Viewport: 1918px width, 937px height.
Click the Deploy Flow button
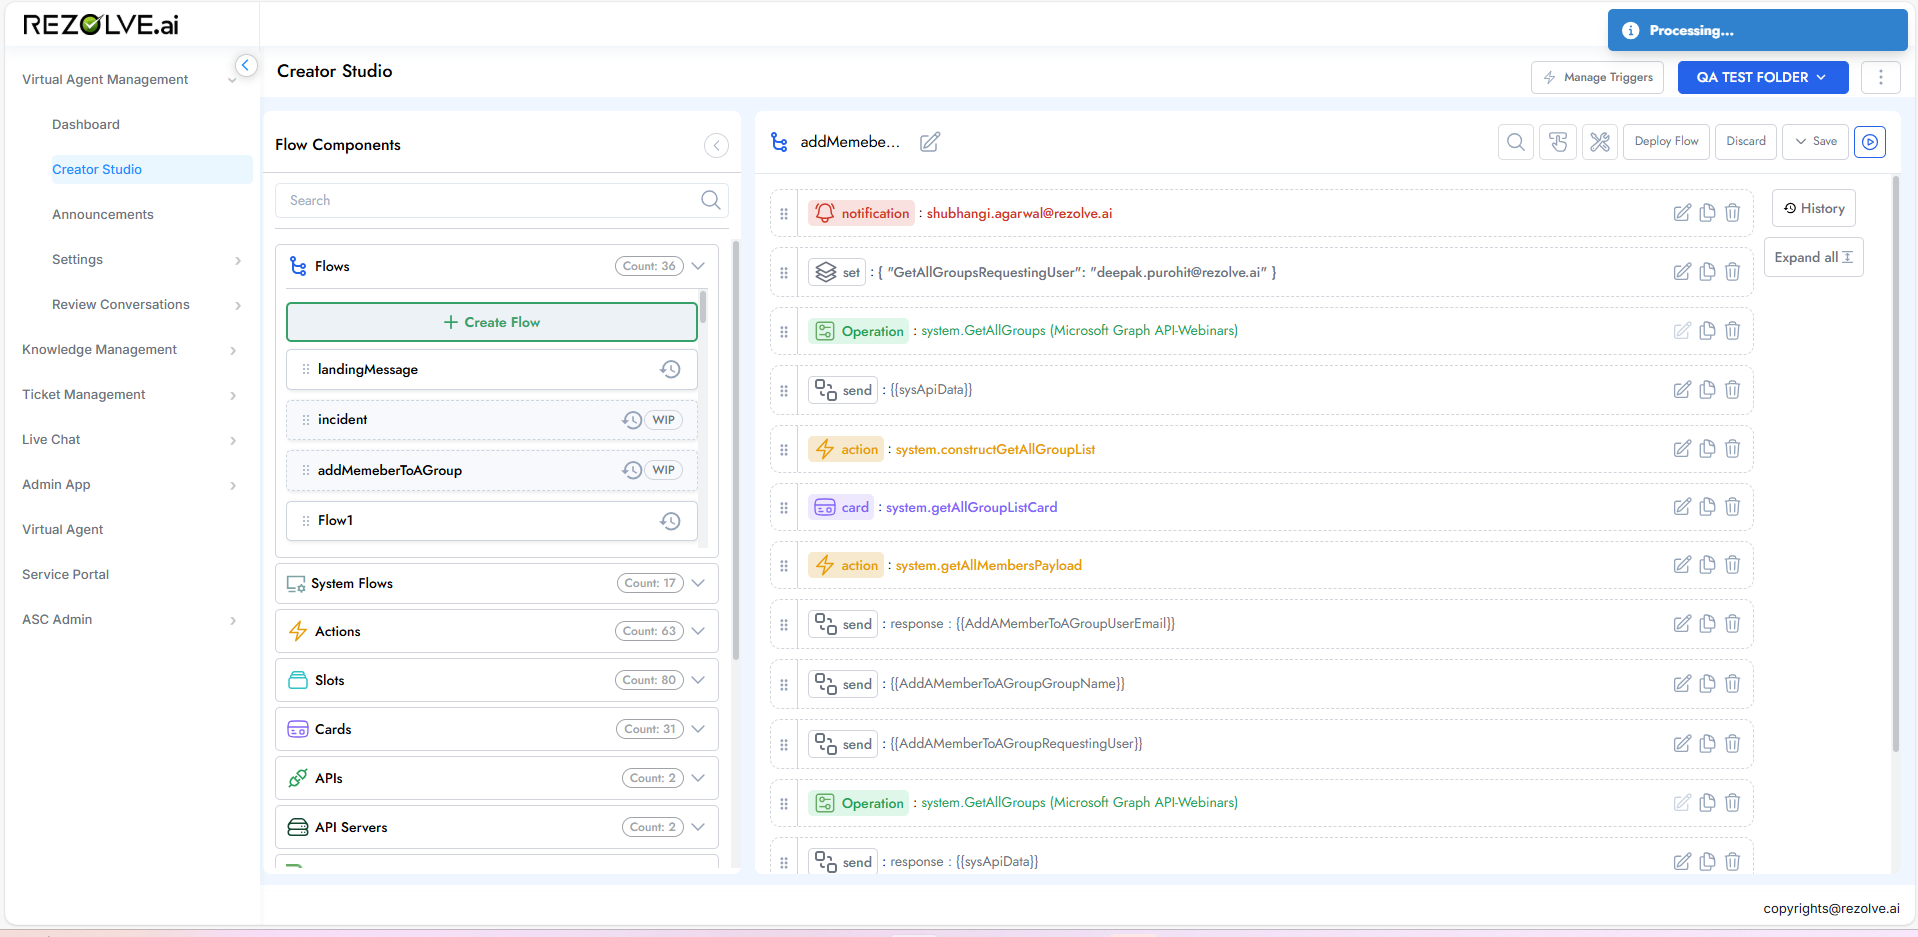pos(1665,141)
